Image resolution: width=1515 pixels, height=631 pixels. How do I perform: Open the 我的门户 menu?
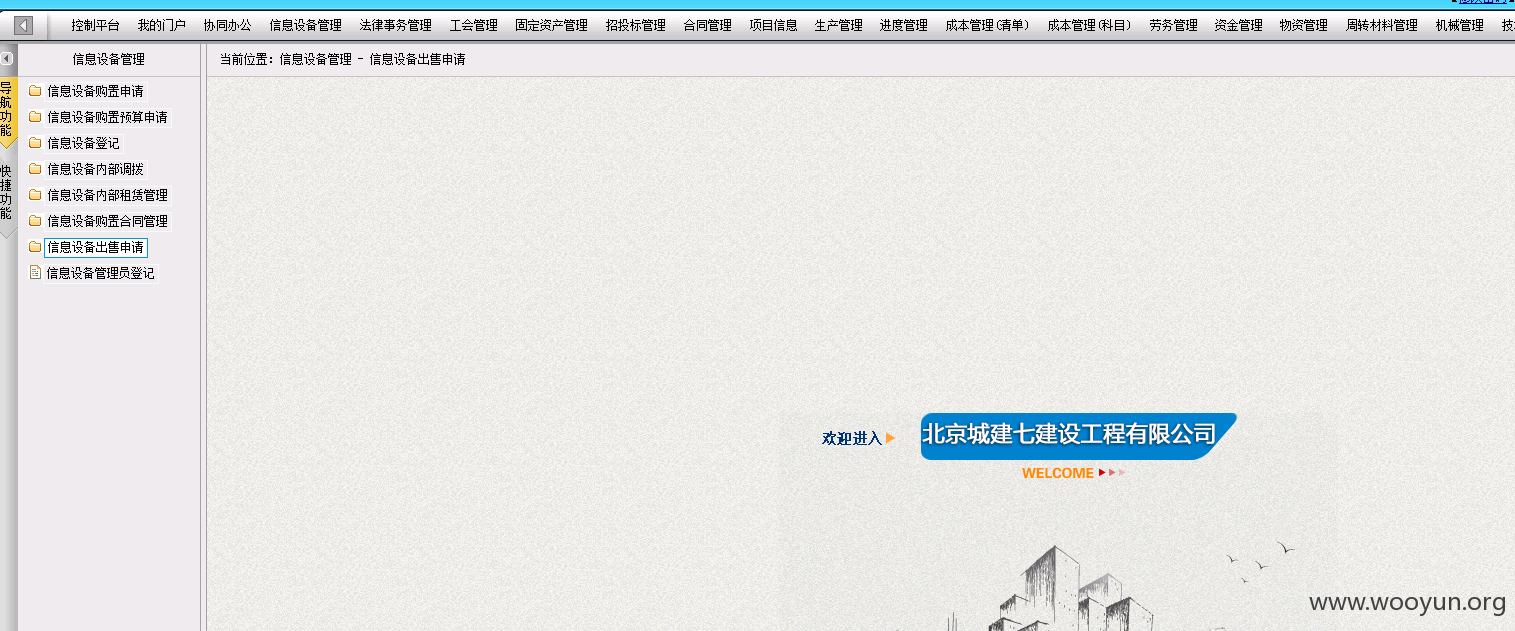pyautogui.click(x=161, y=26)
